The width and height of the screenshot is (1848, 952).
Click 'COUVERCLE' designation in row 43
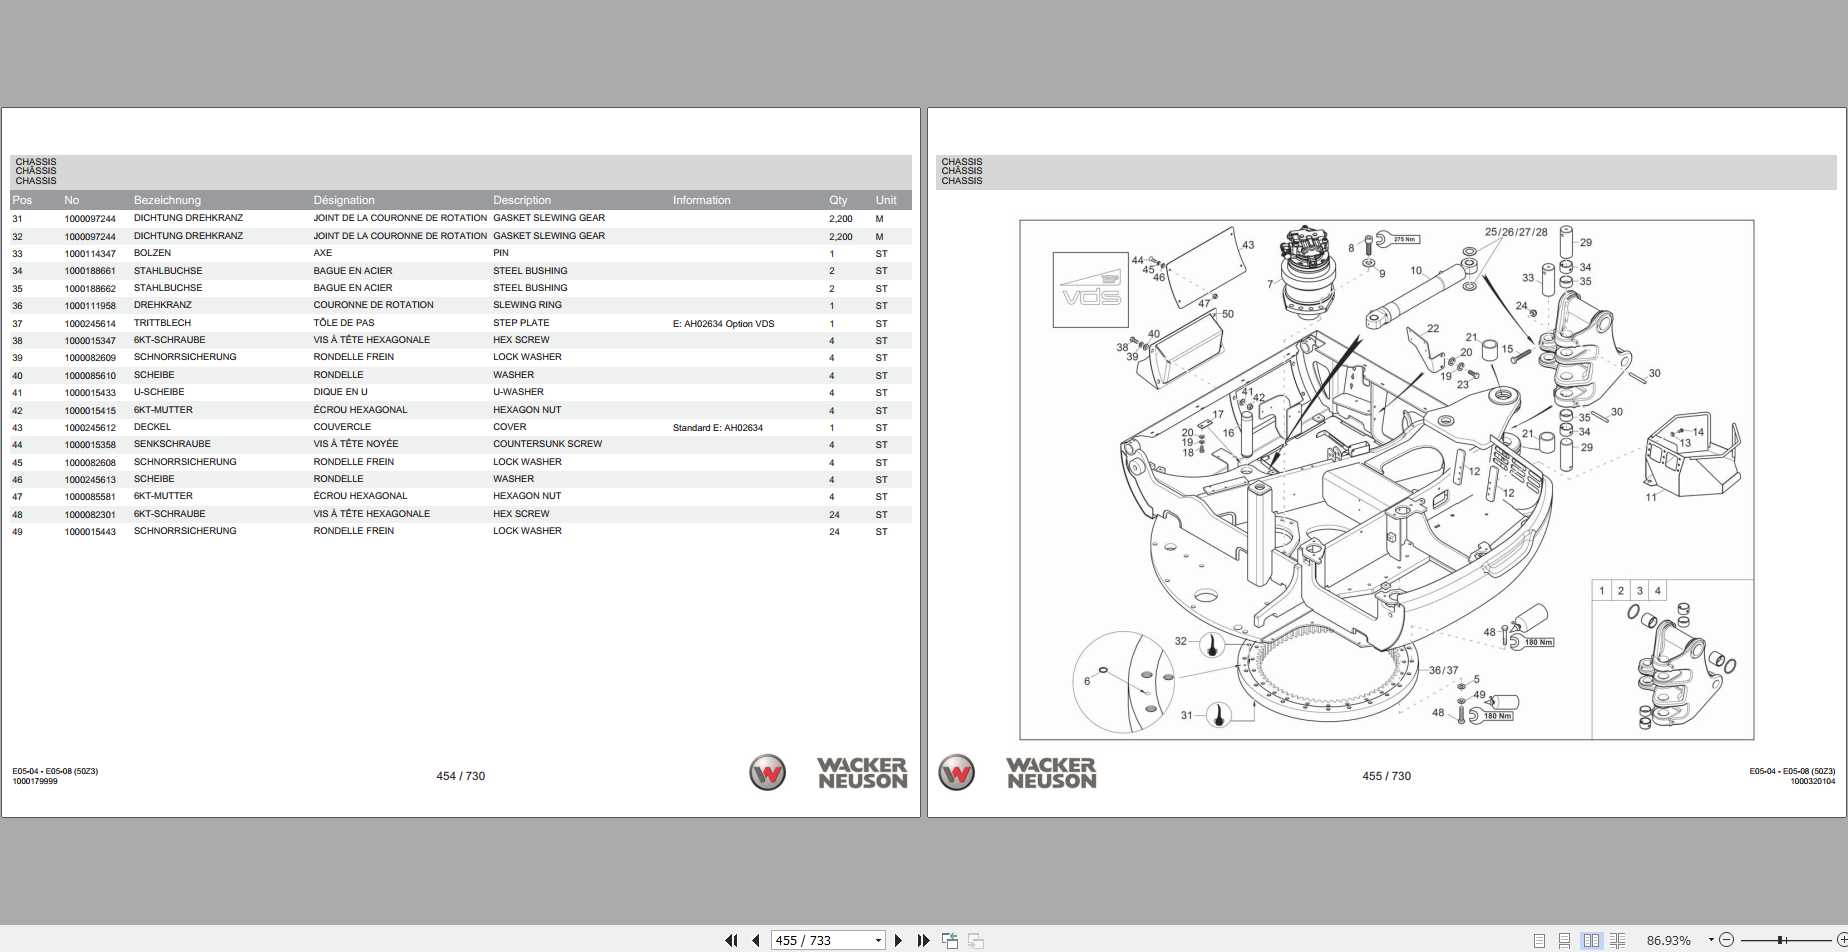pos(342,427)
